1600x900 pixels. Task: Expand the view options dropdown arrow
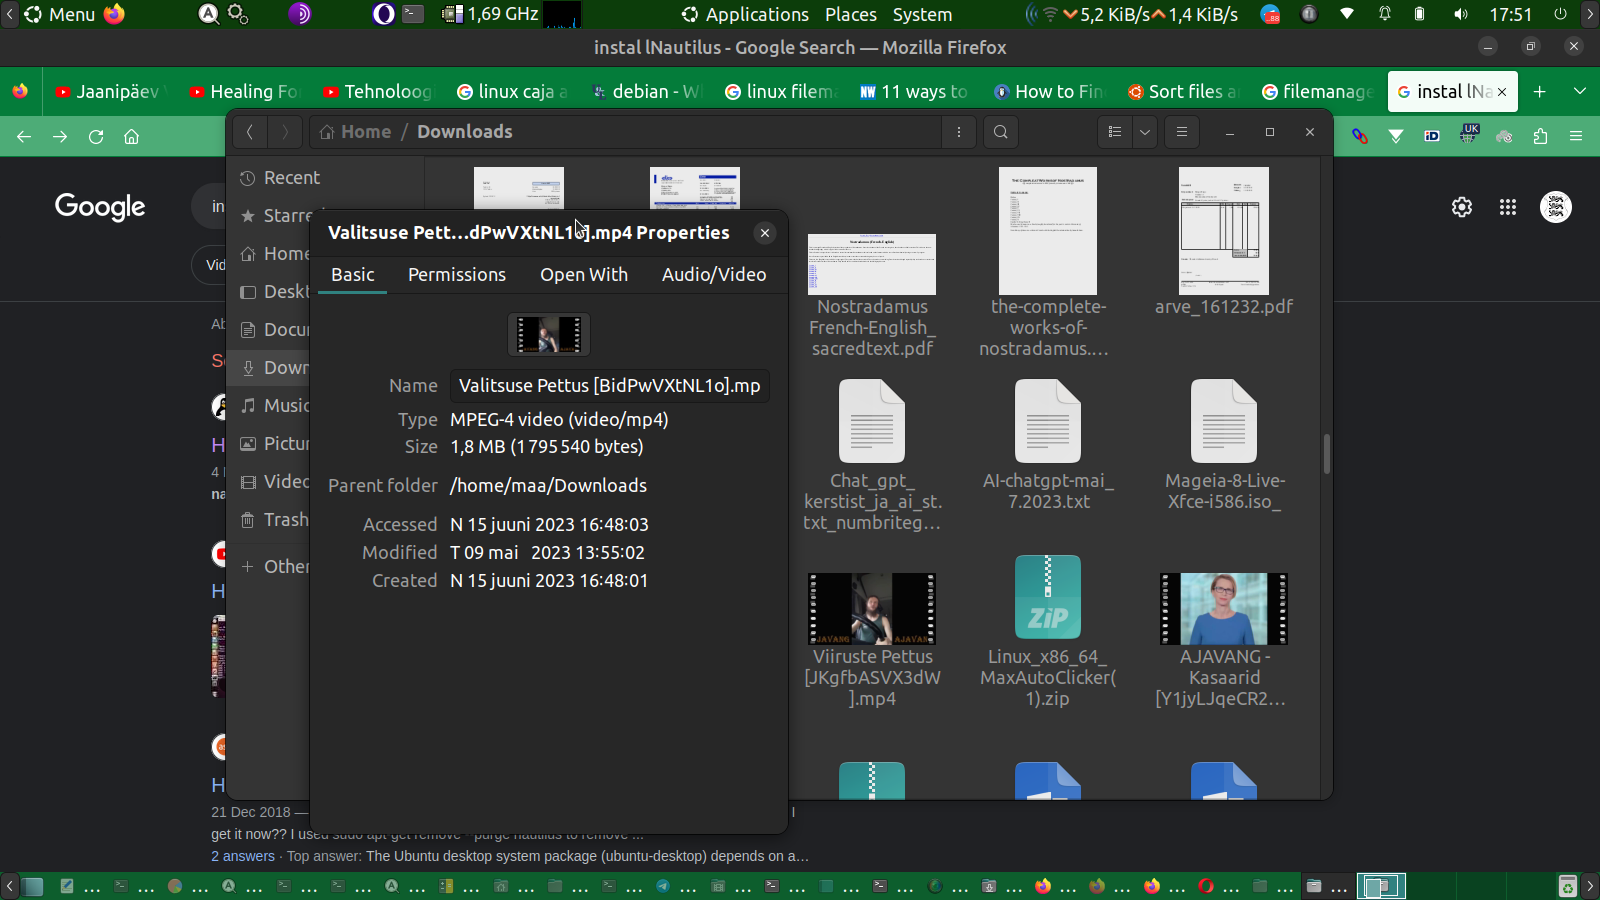1145,132
